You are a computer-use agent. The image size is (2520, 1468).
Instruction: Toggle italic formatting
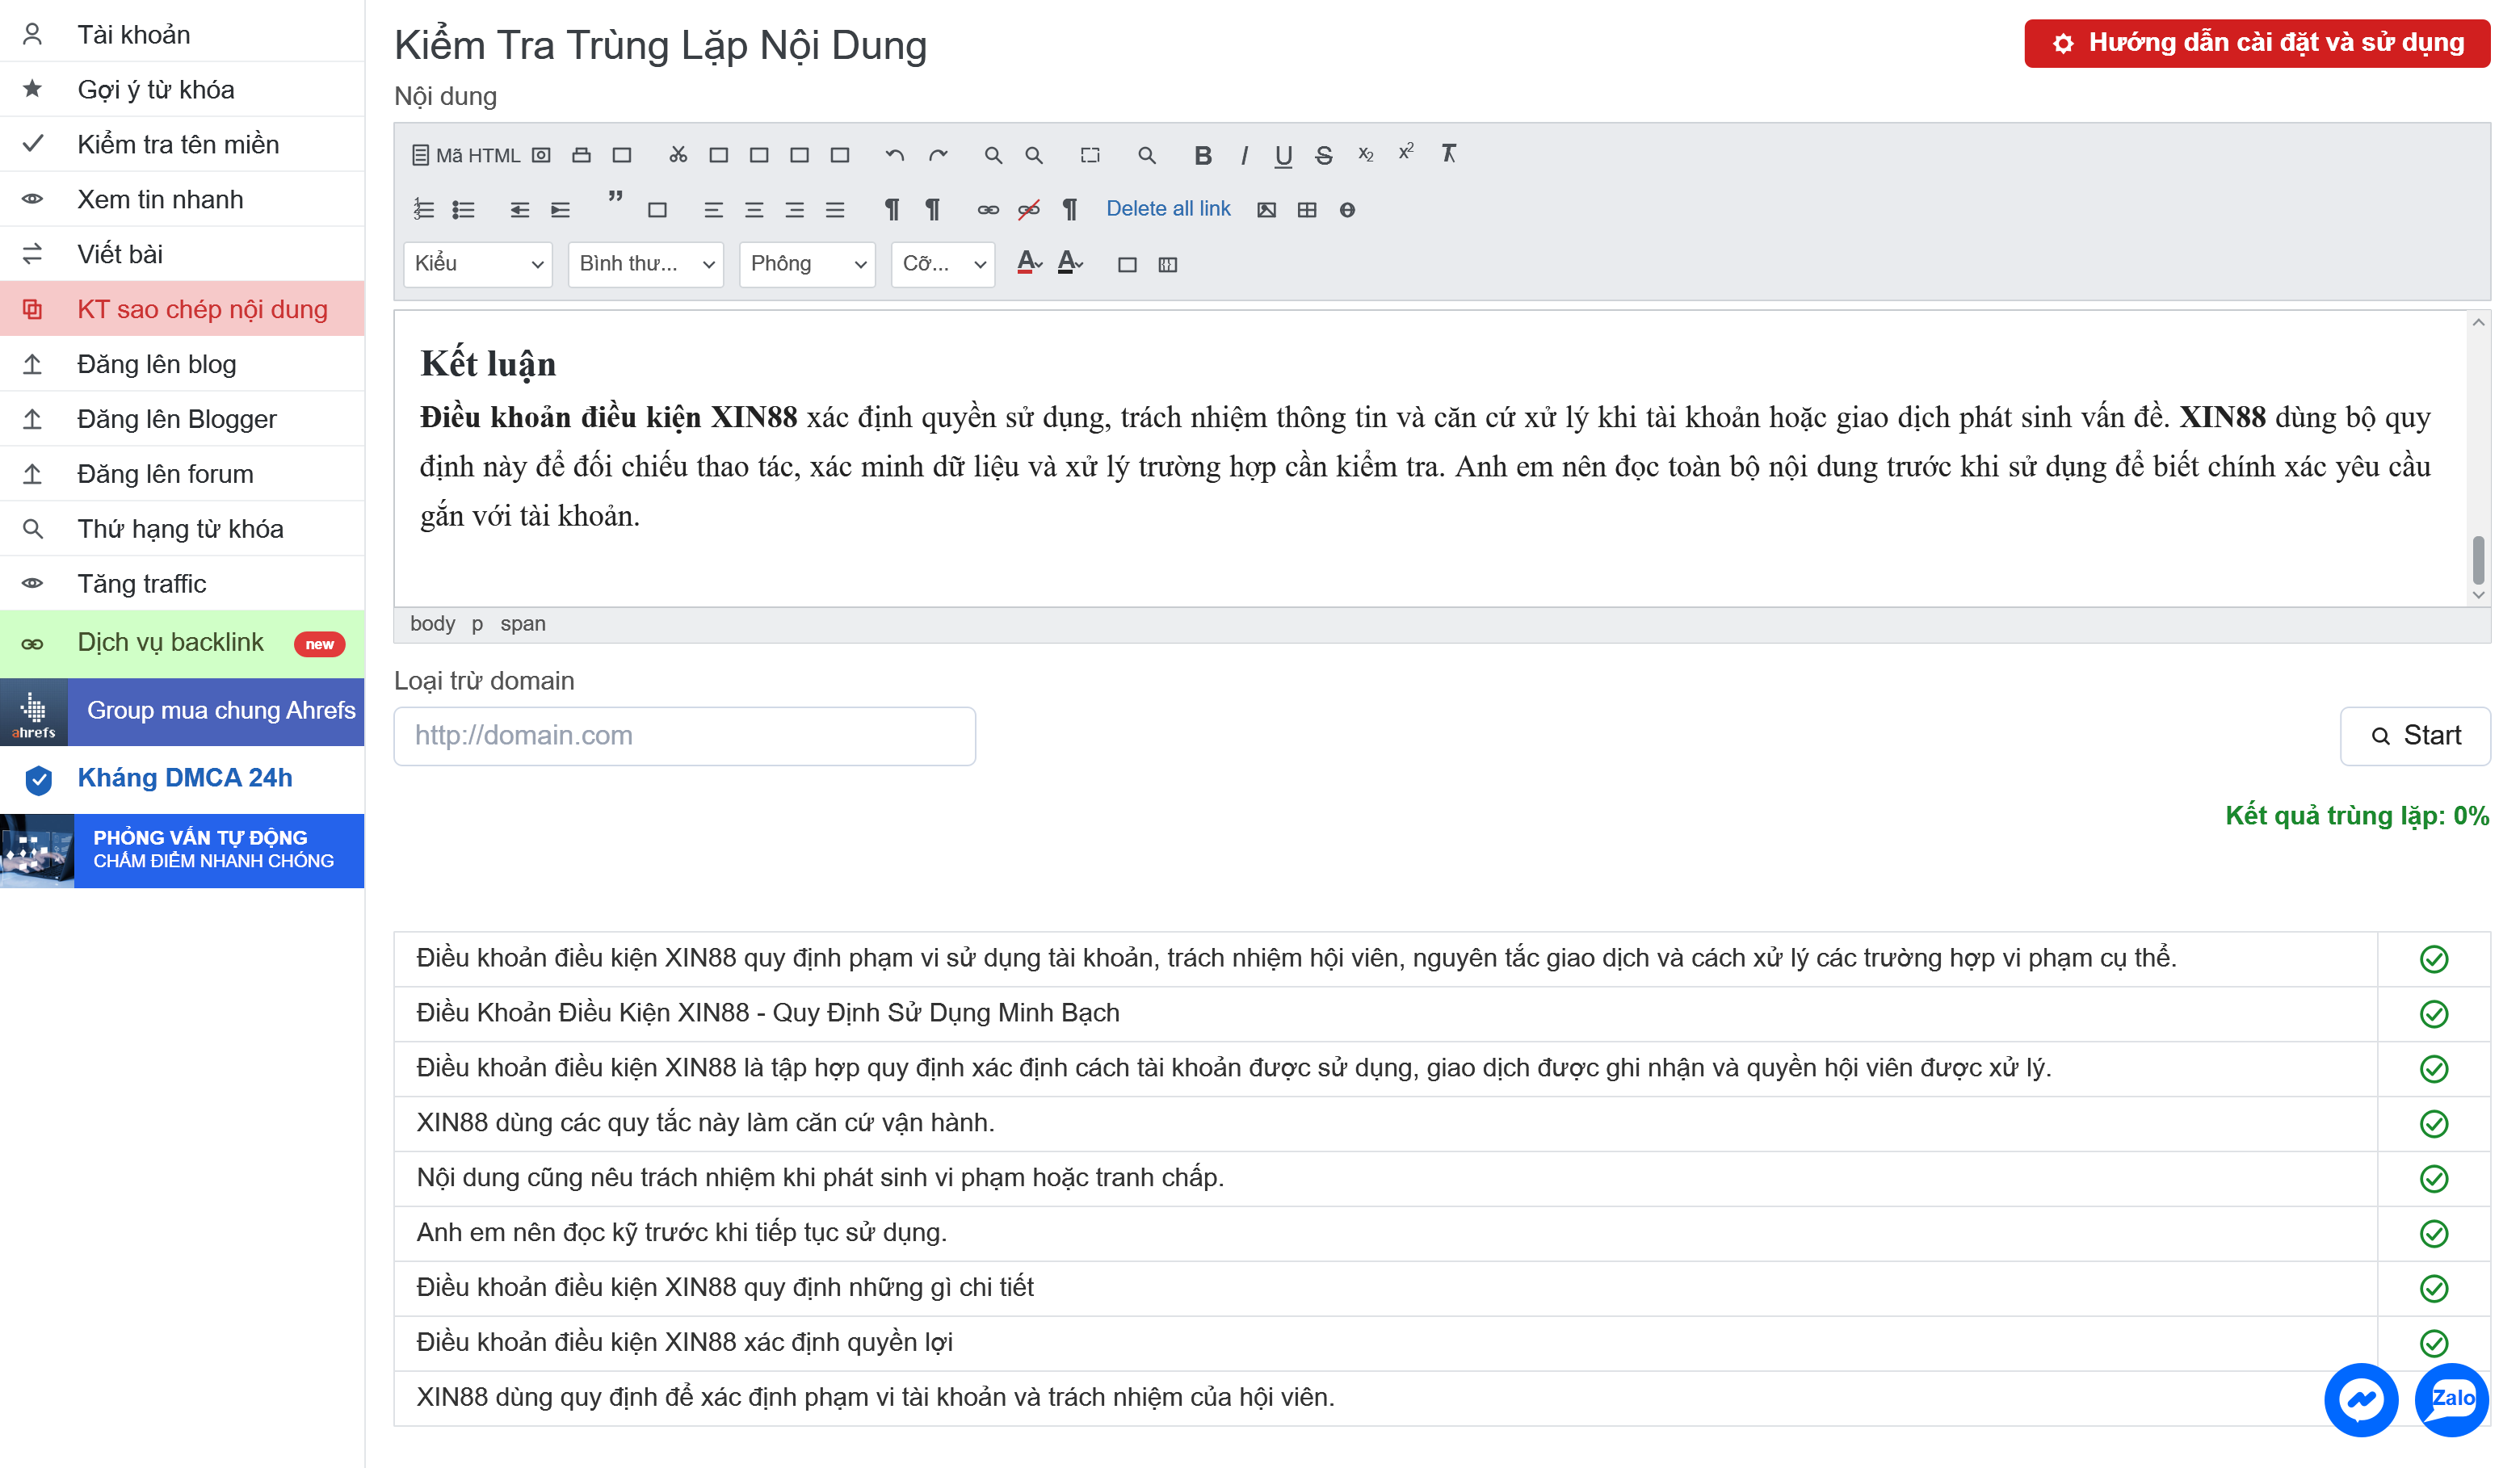[1244, 155]
